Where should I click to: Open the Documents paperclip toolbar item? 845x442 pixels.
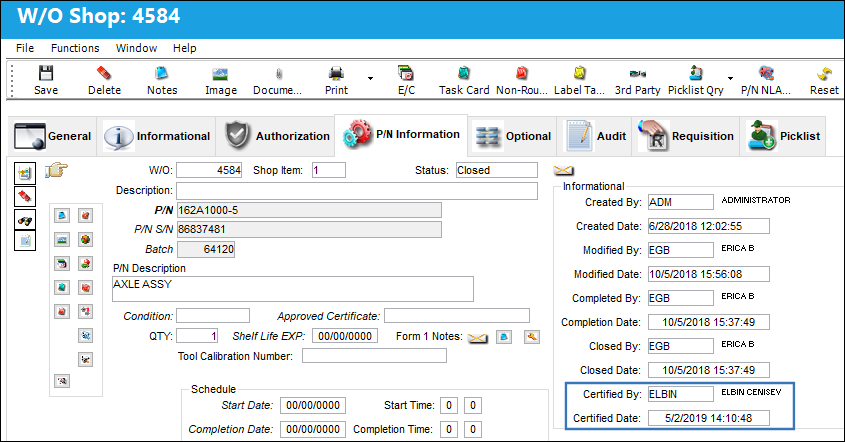278,80
